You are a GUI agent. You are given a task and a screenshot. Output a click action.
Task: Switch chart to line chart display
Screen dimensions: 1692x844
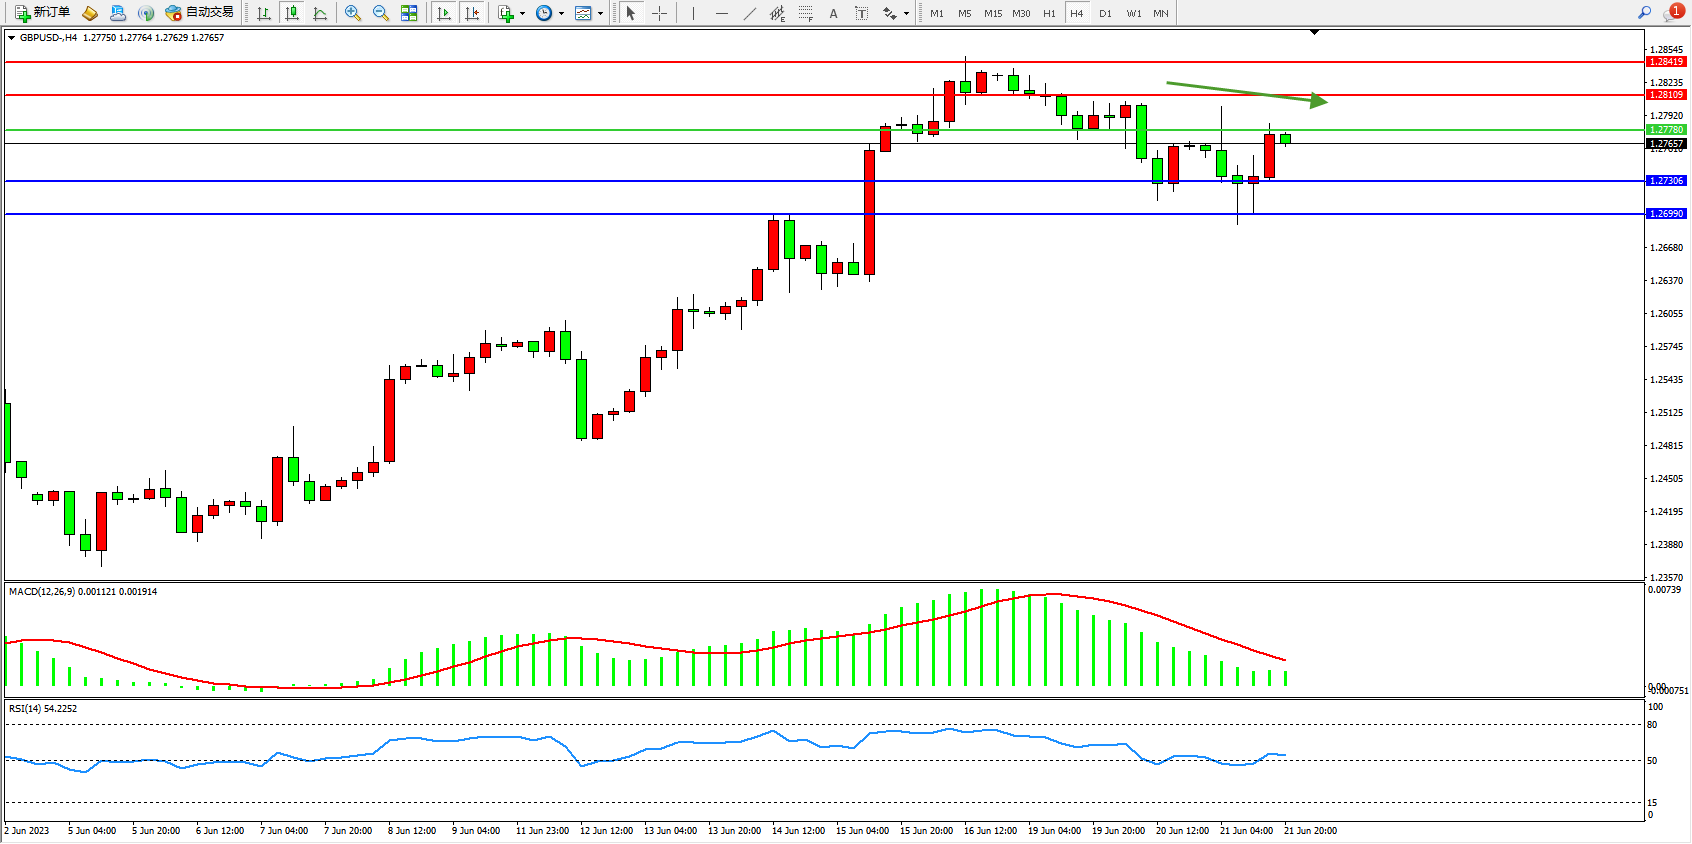[x=320, y=13]
